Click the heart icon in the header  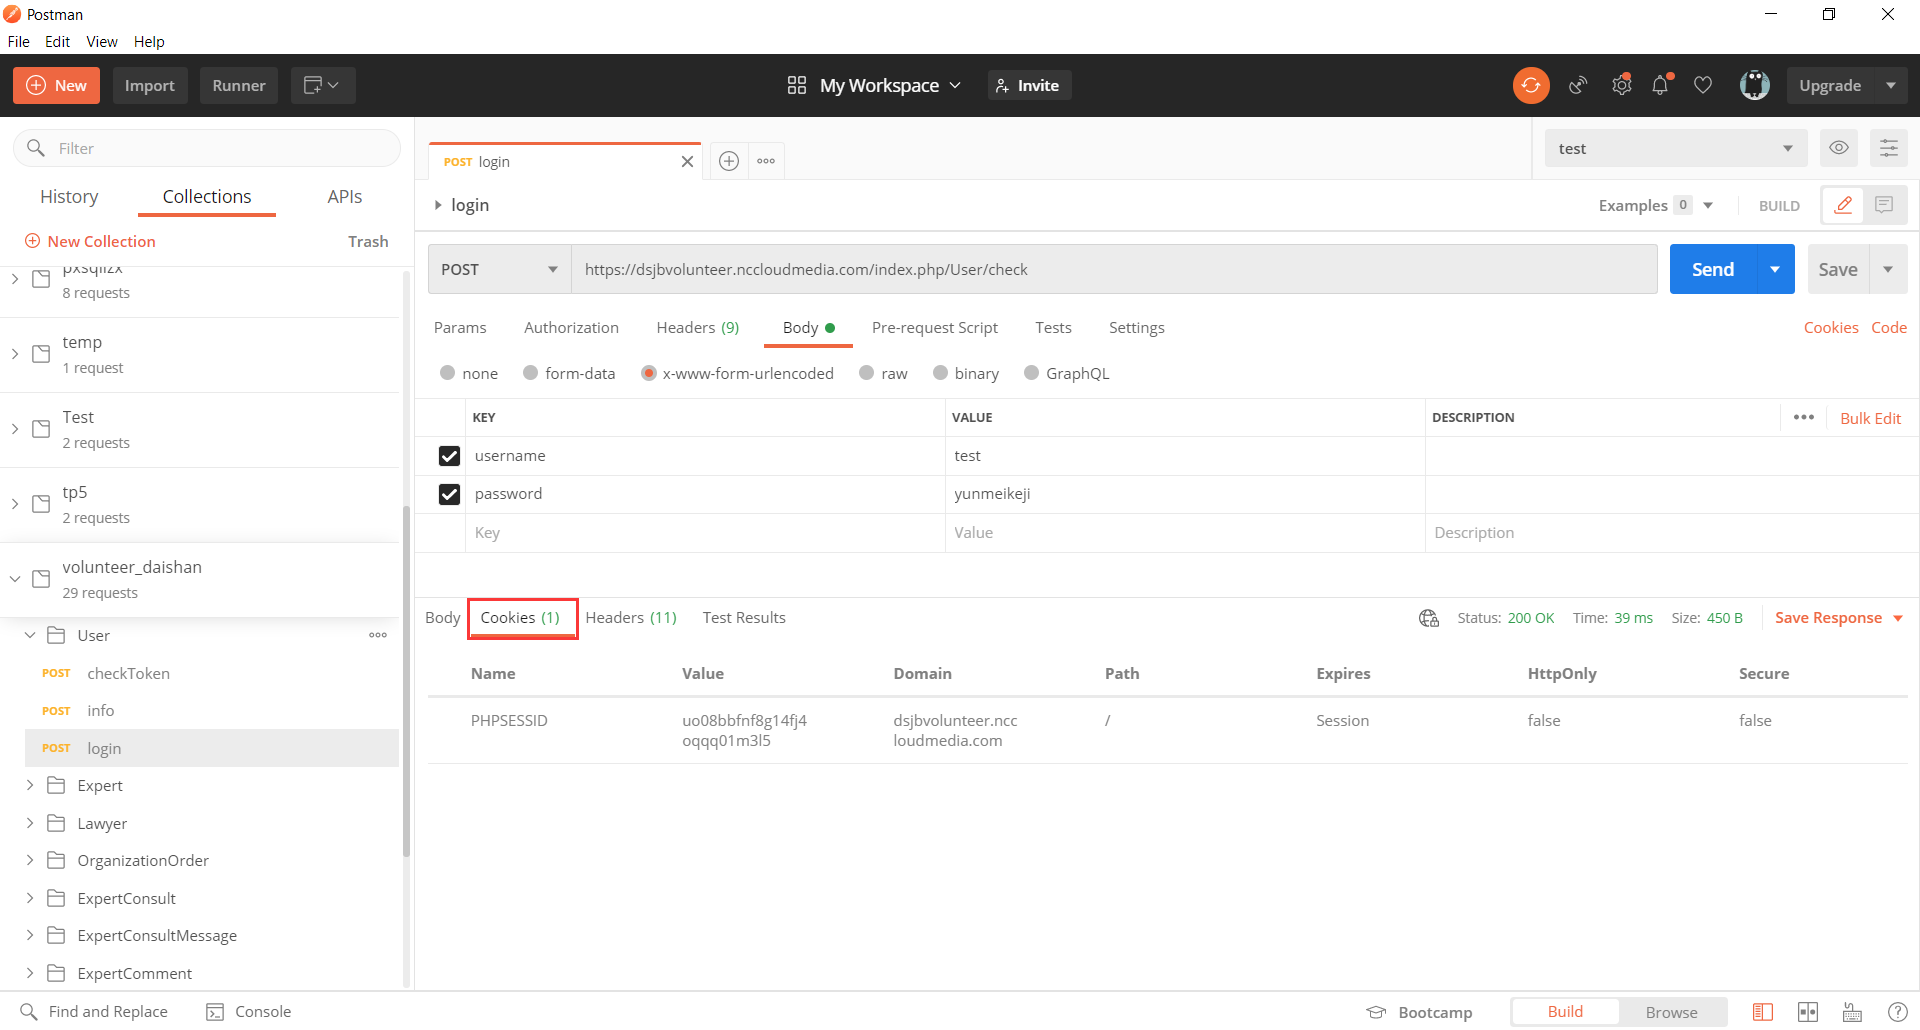[1703, 86]
